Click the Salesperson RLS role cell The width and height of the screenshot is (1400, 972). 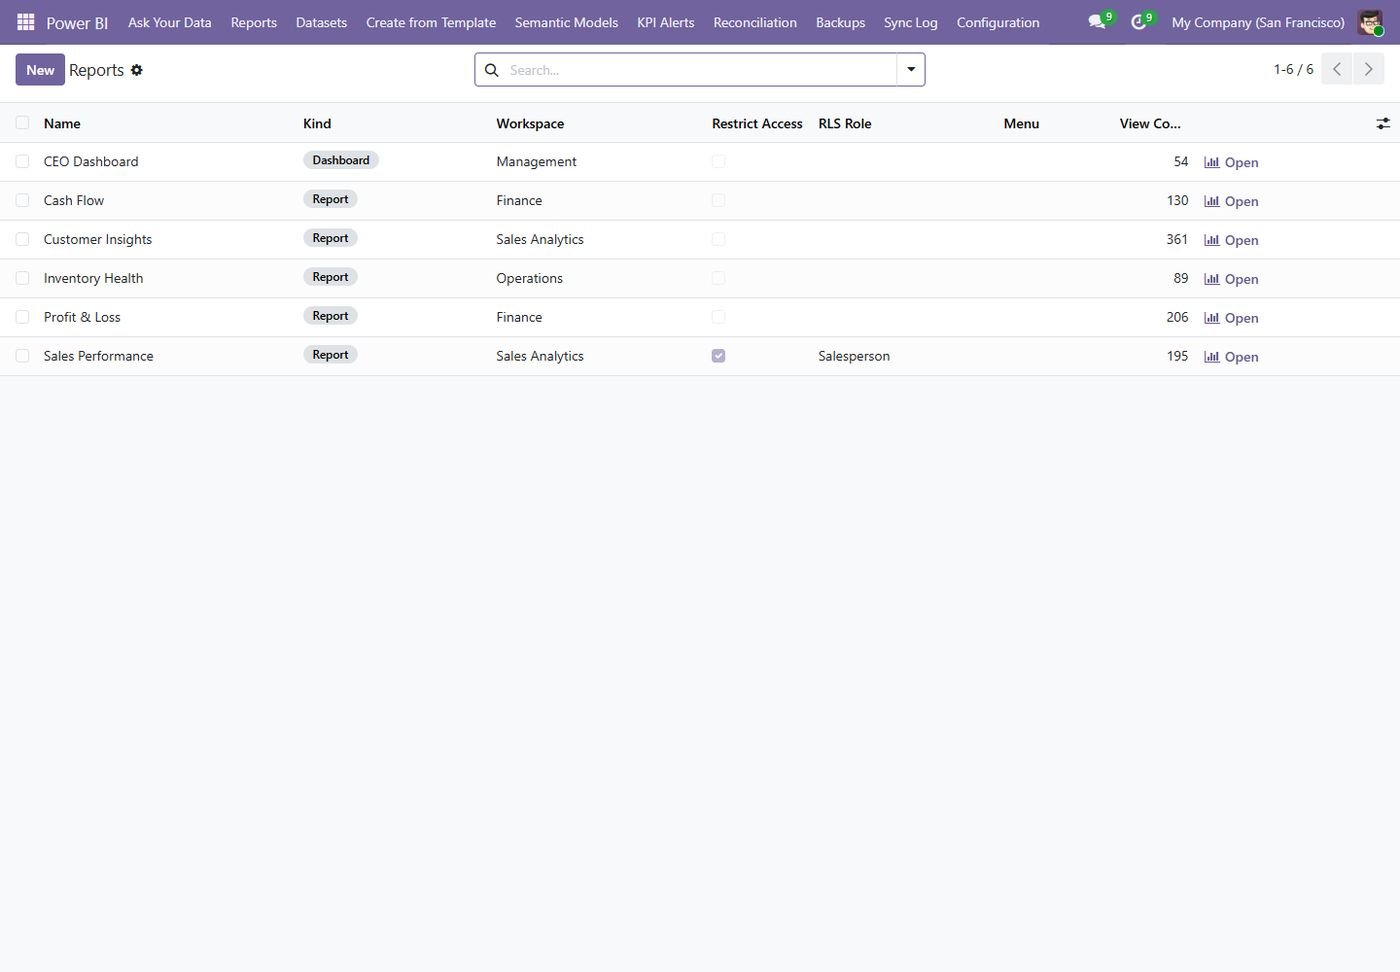pos(854,356)
